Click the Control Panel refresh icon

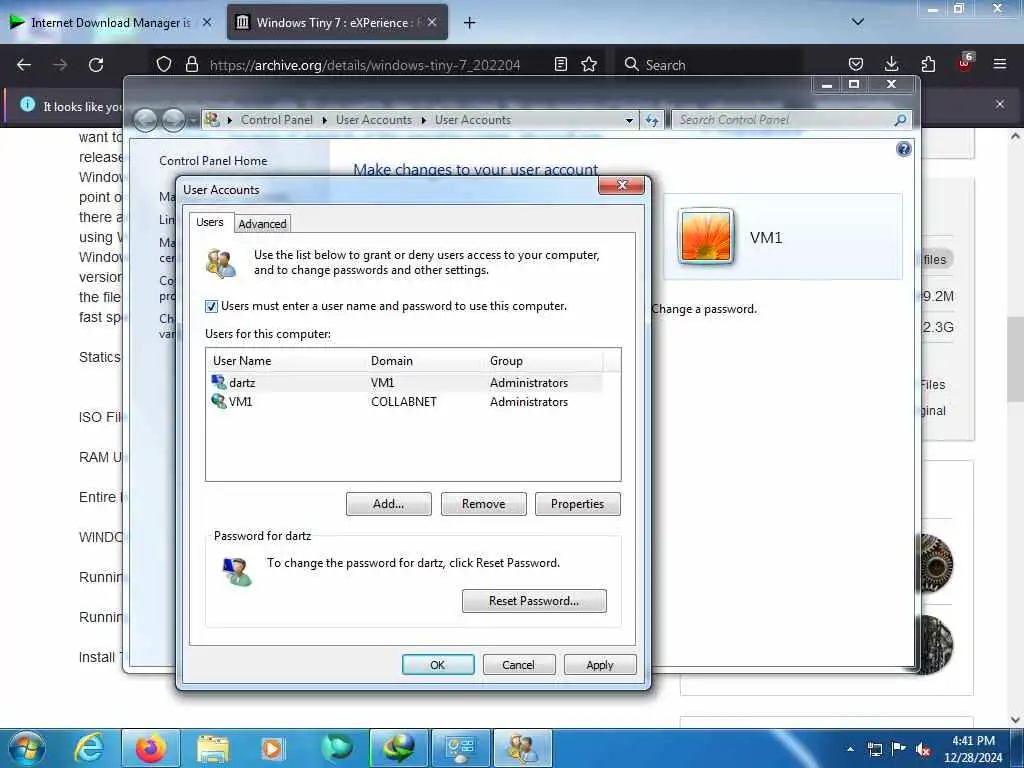(652, 120)
